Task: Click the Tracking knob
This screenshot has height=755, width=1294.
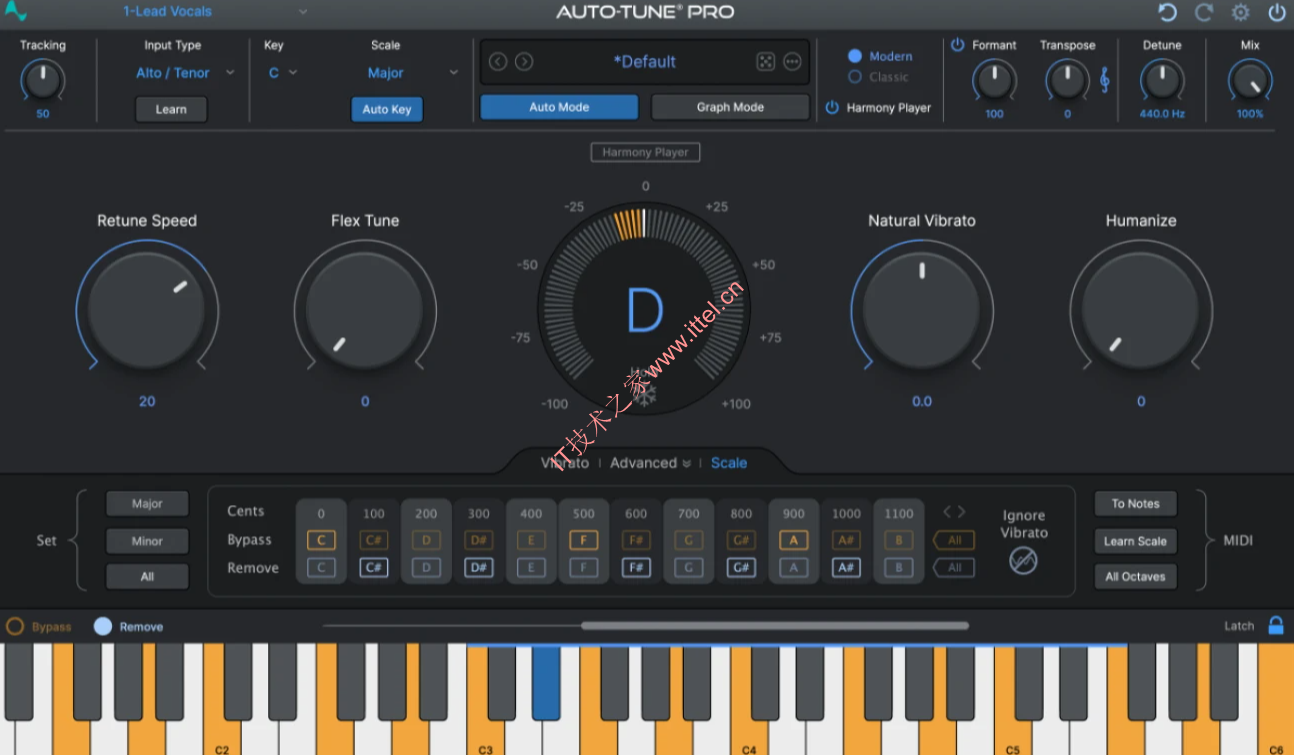Action: click(43, 80)
